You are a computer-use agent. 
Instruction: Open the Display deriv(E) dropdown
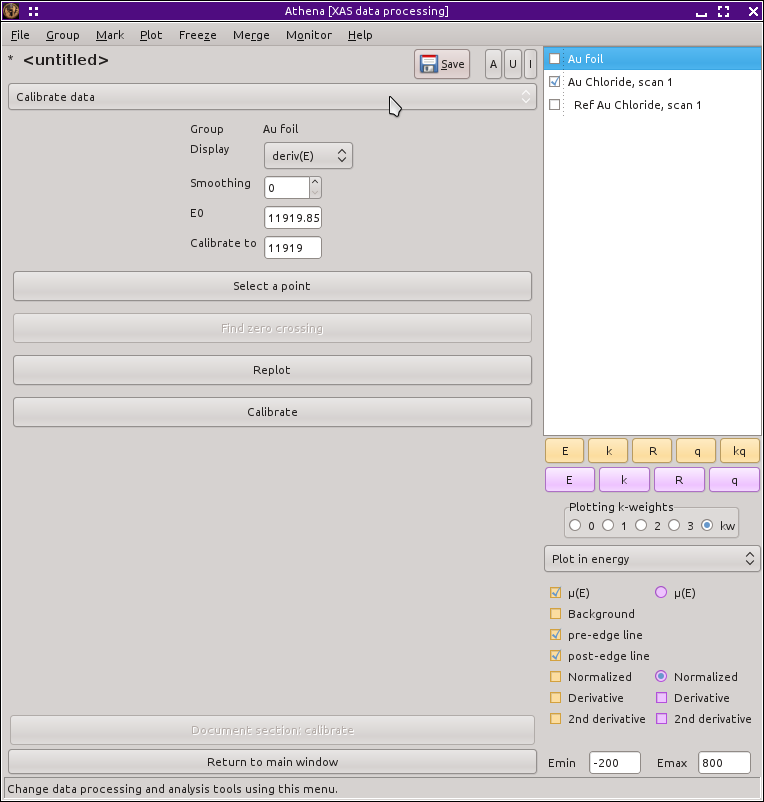point(308,155)
